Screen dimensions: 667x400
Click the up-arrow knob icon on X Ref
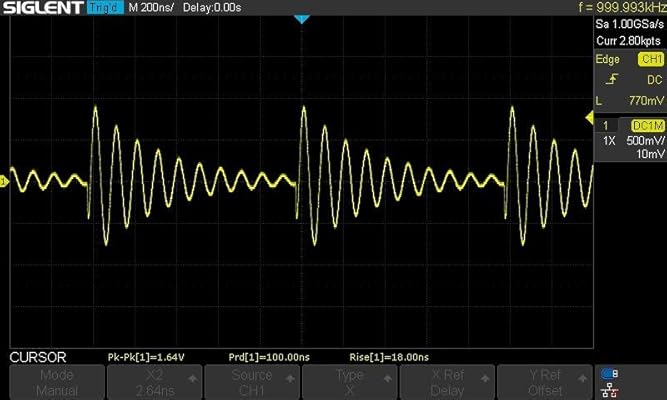point(485,378)
